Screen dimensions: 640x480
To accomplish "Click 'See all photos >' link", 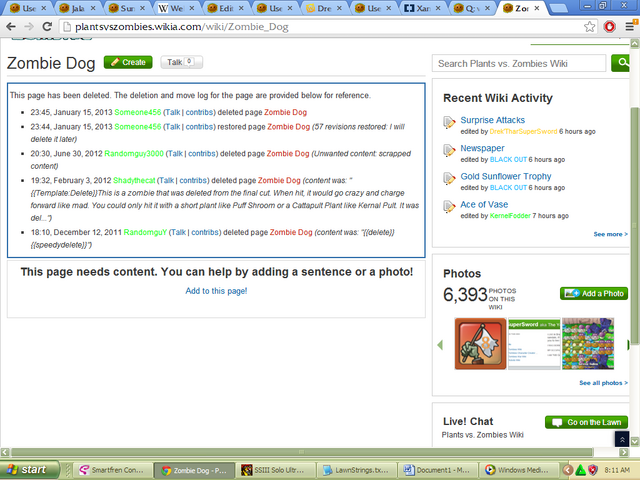I will pyautogui.click(x=604, y=383).
